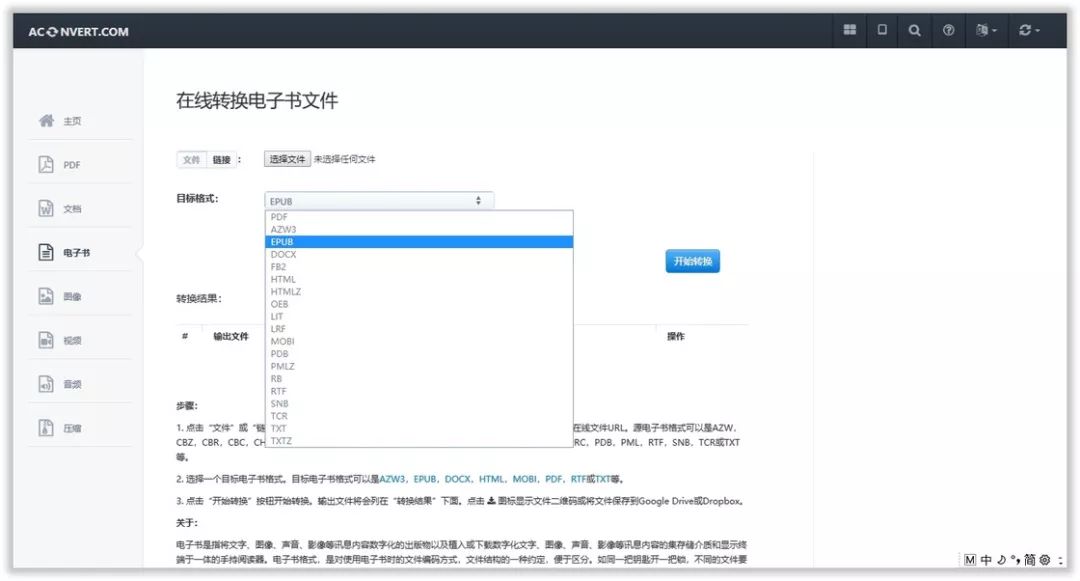Follow the AZW3 link in step 2

pos(393,479)
